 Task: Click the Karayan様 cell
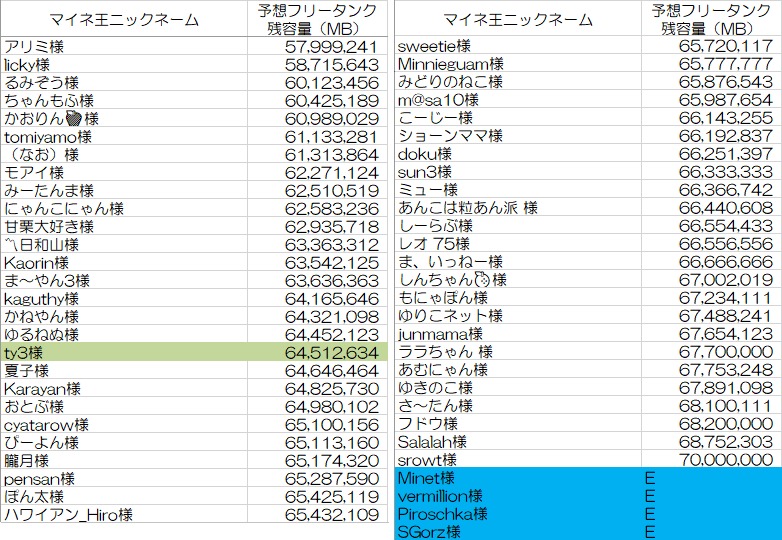[124, 388]
